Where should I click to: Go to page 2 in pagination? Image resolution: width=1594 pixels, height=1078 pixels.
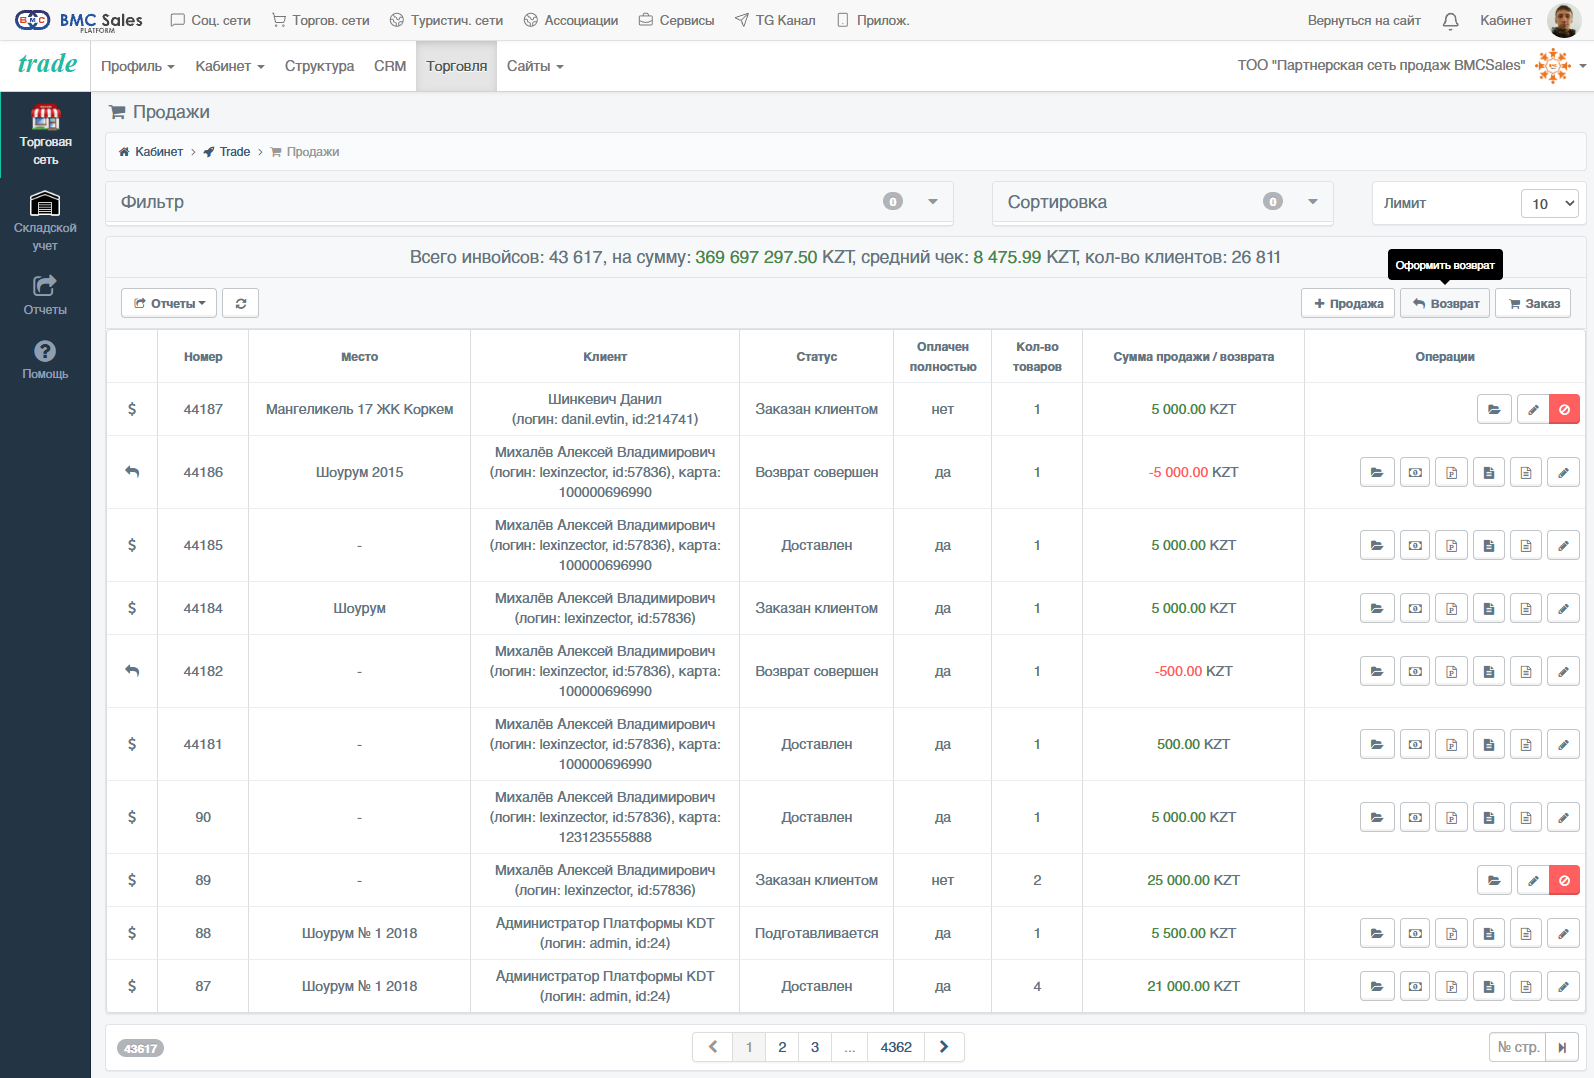tap(782, 1047)
